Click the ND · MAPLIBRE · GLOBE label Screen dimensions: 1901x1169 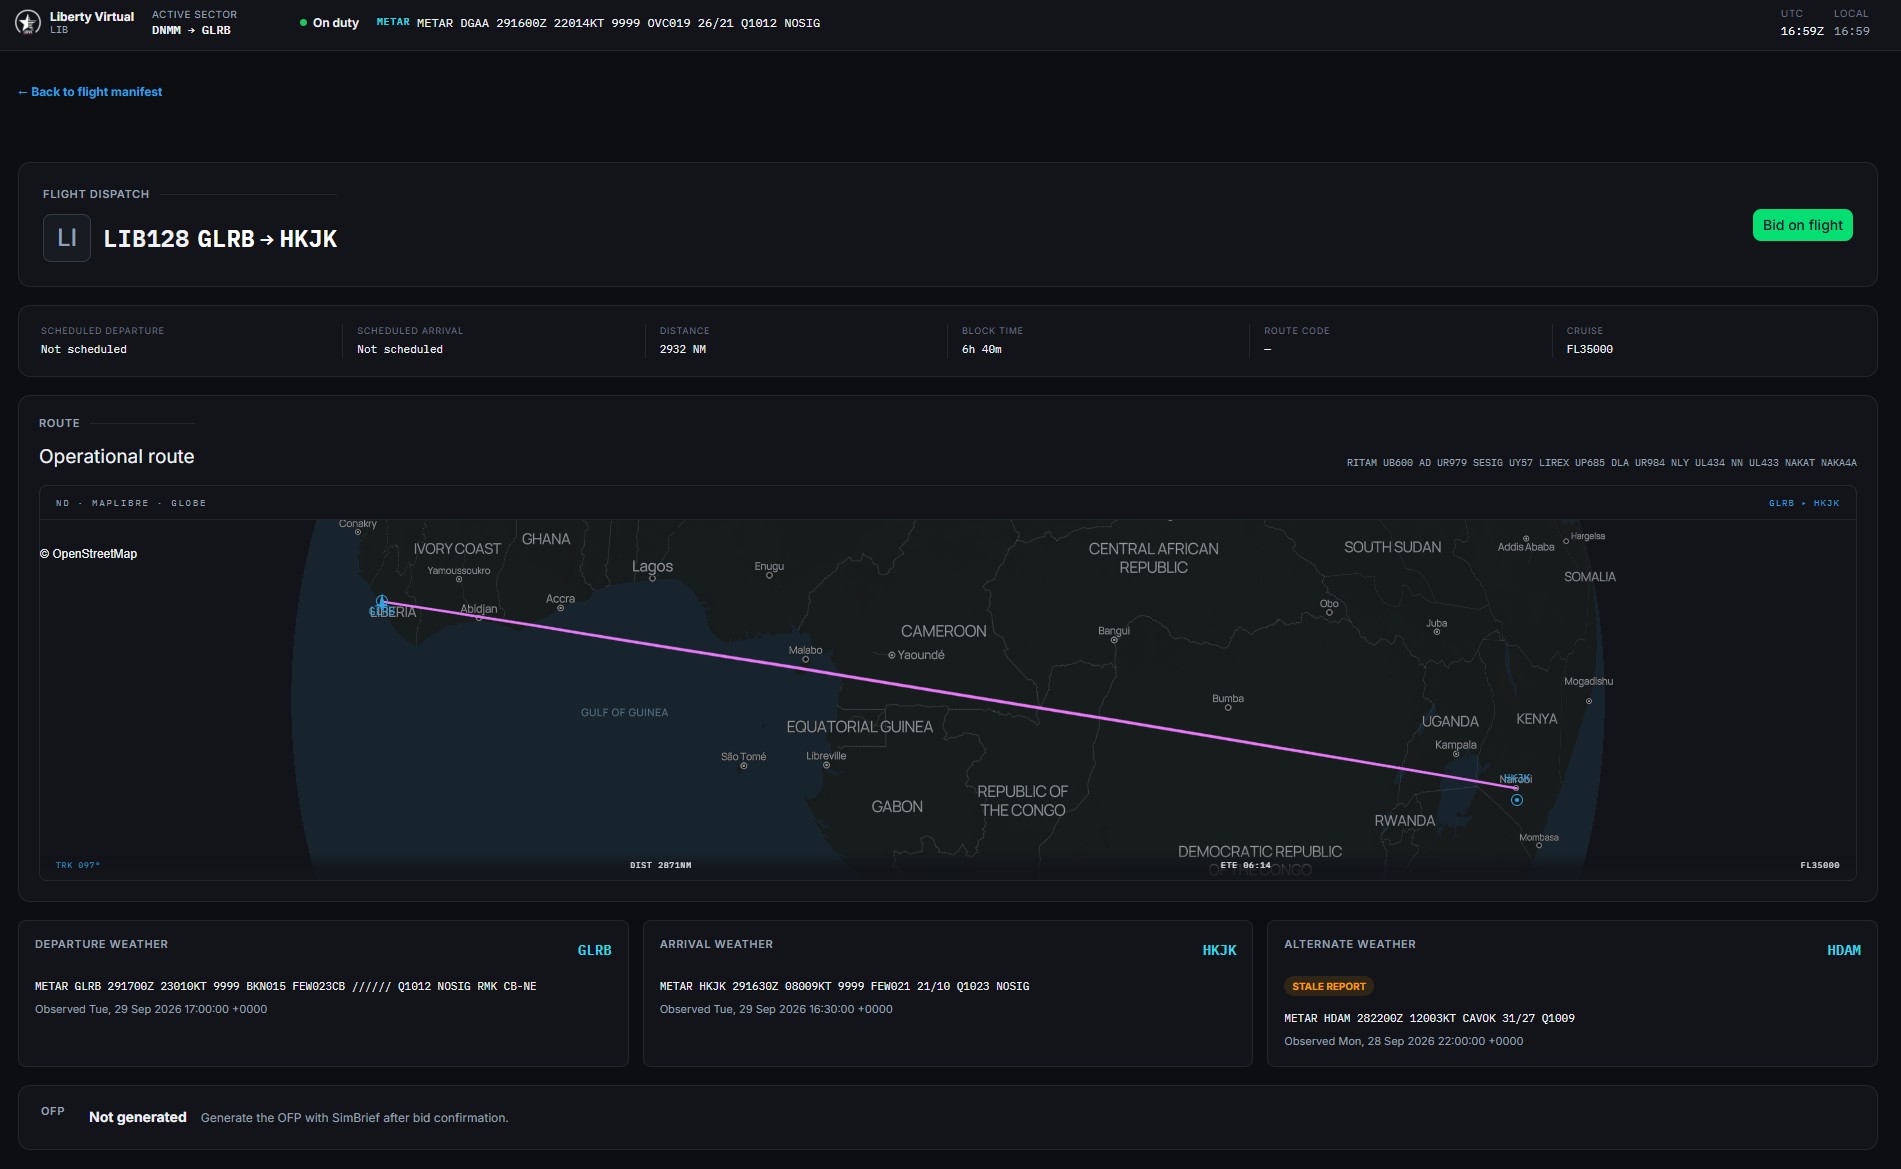[x=131, y=503]
